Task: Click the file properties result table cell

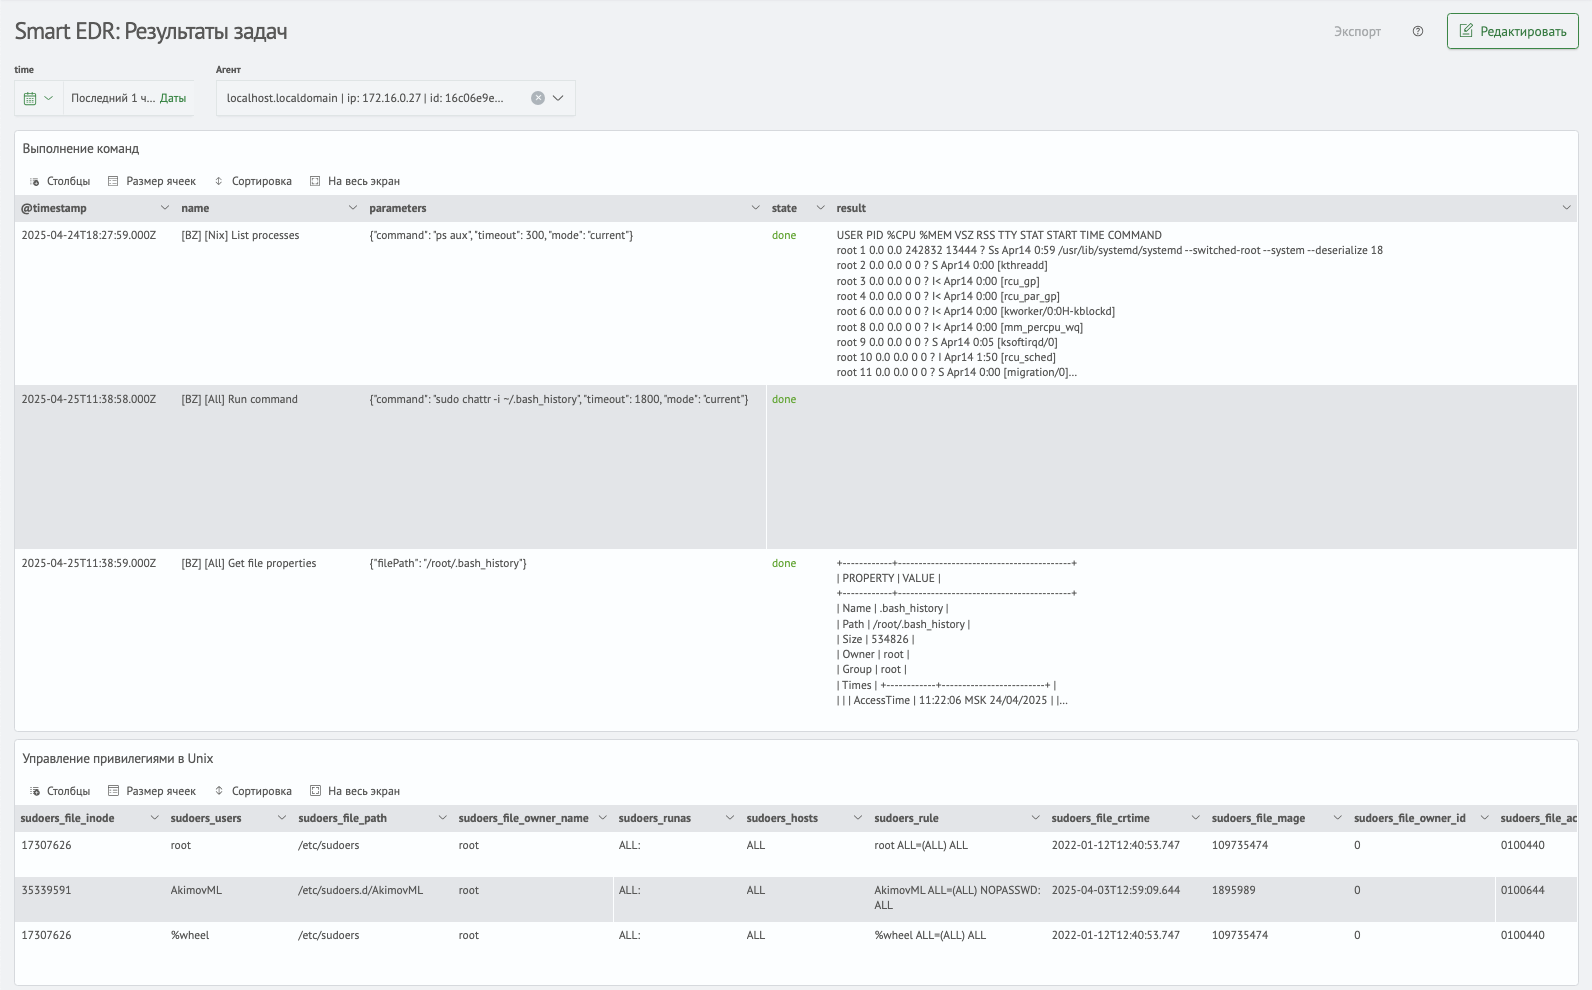Action: pos(956,632)
